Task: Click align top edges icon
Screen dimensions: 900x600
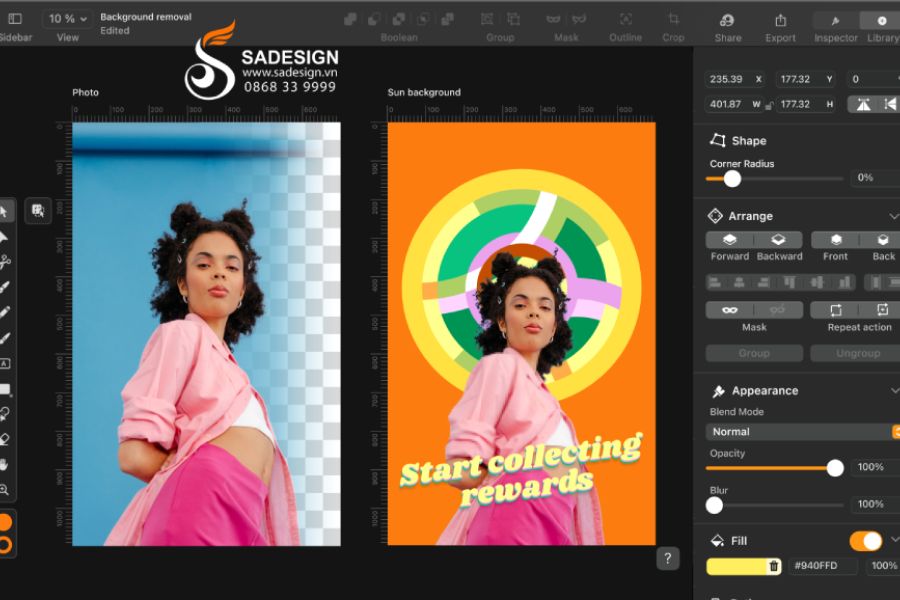Action: (790, 282)
